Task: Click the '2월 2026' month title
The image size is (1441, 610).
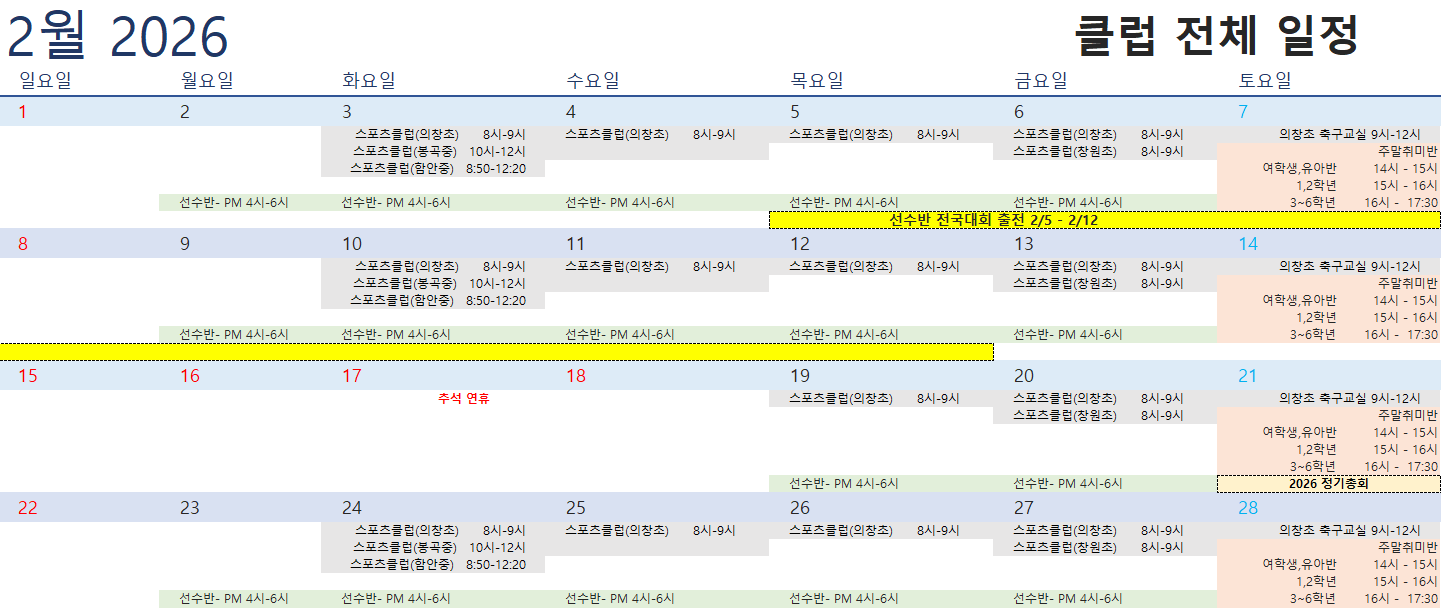Action: point(118,37)
